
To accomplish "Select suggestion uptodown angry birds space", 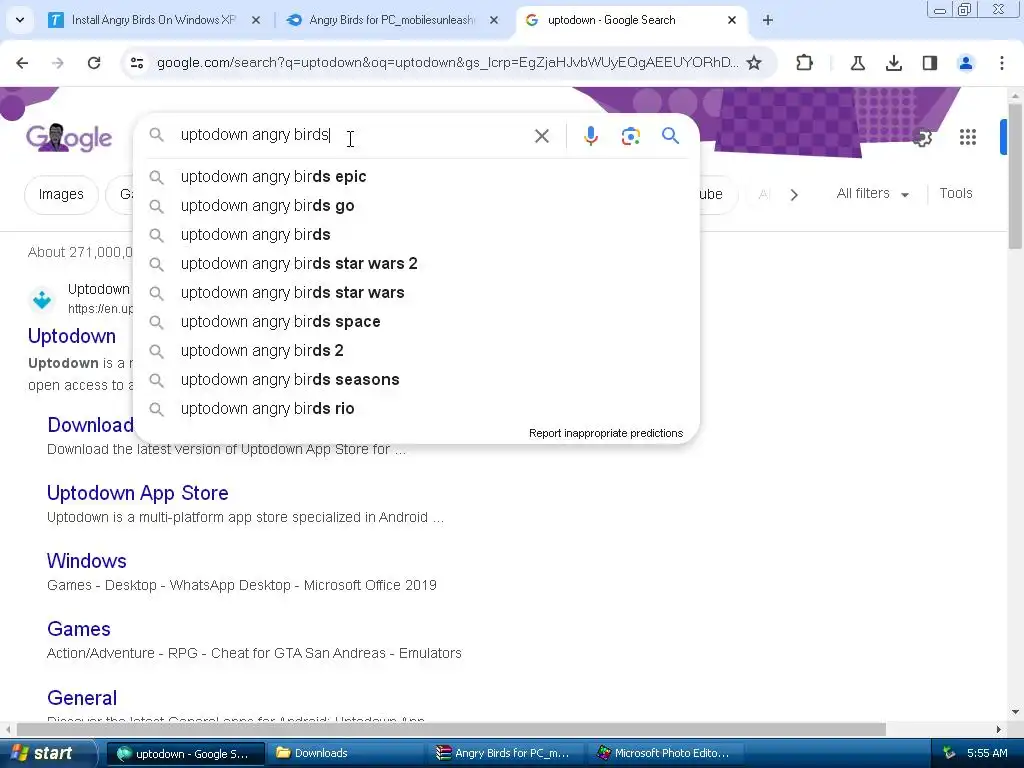I will 417,322.
